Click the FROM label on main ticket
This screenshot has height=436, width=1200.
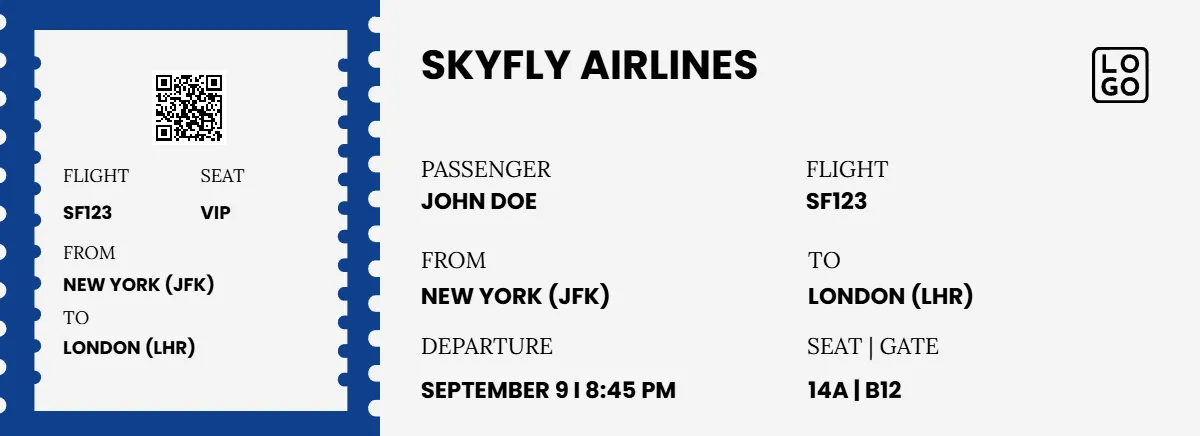454,261
